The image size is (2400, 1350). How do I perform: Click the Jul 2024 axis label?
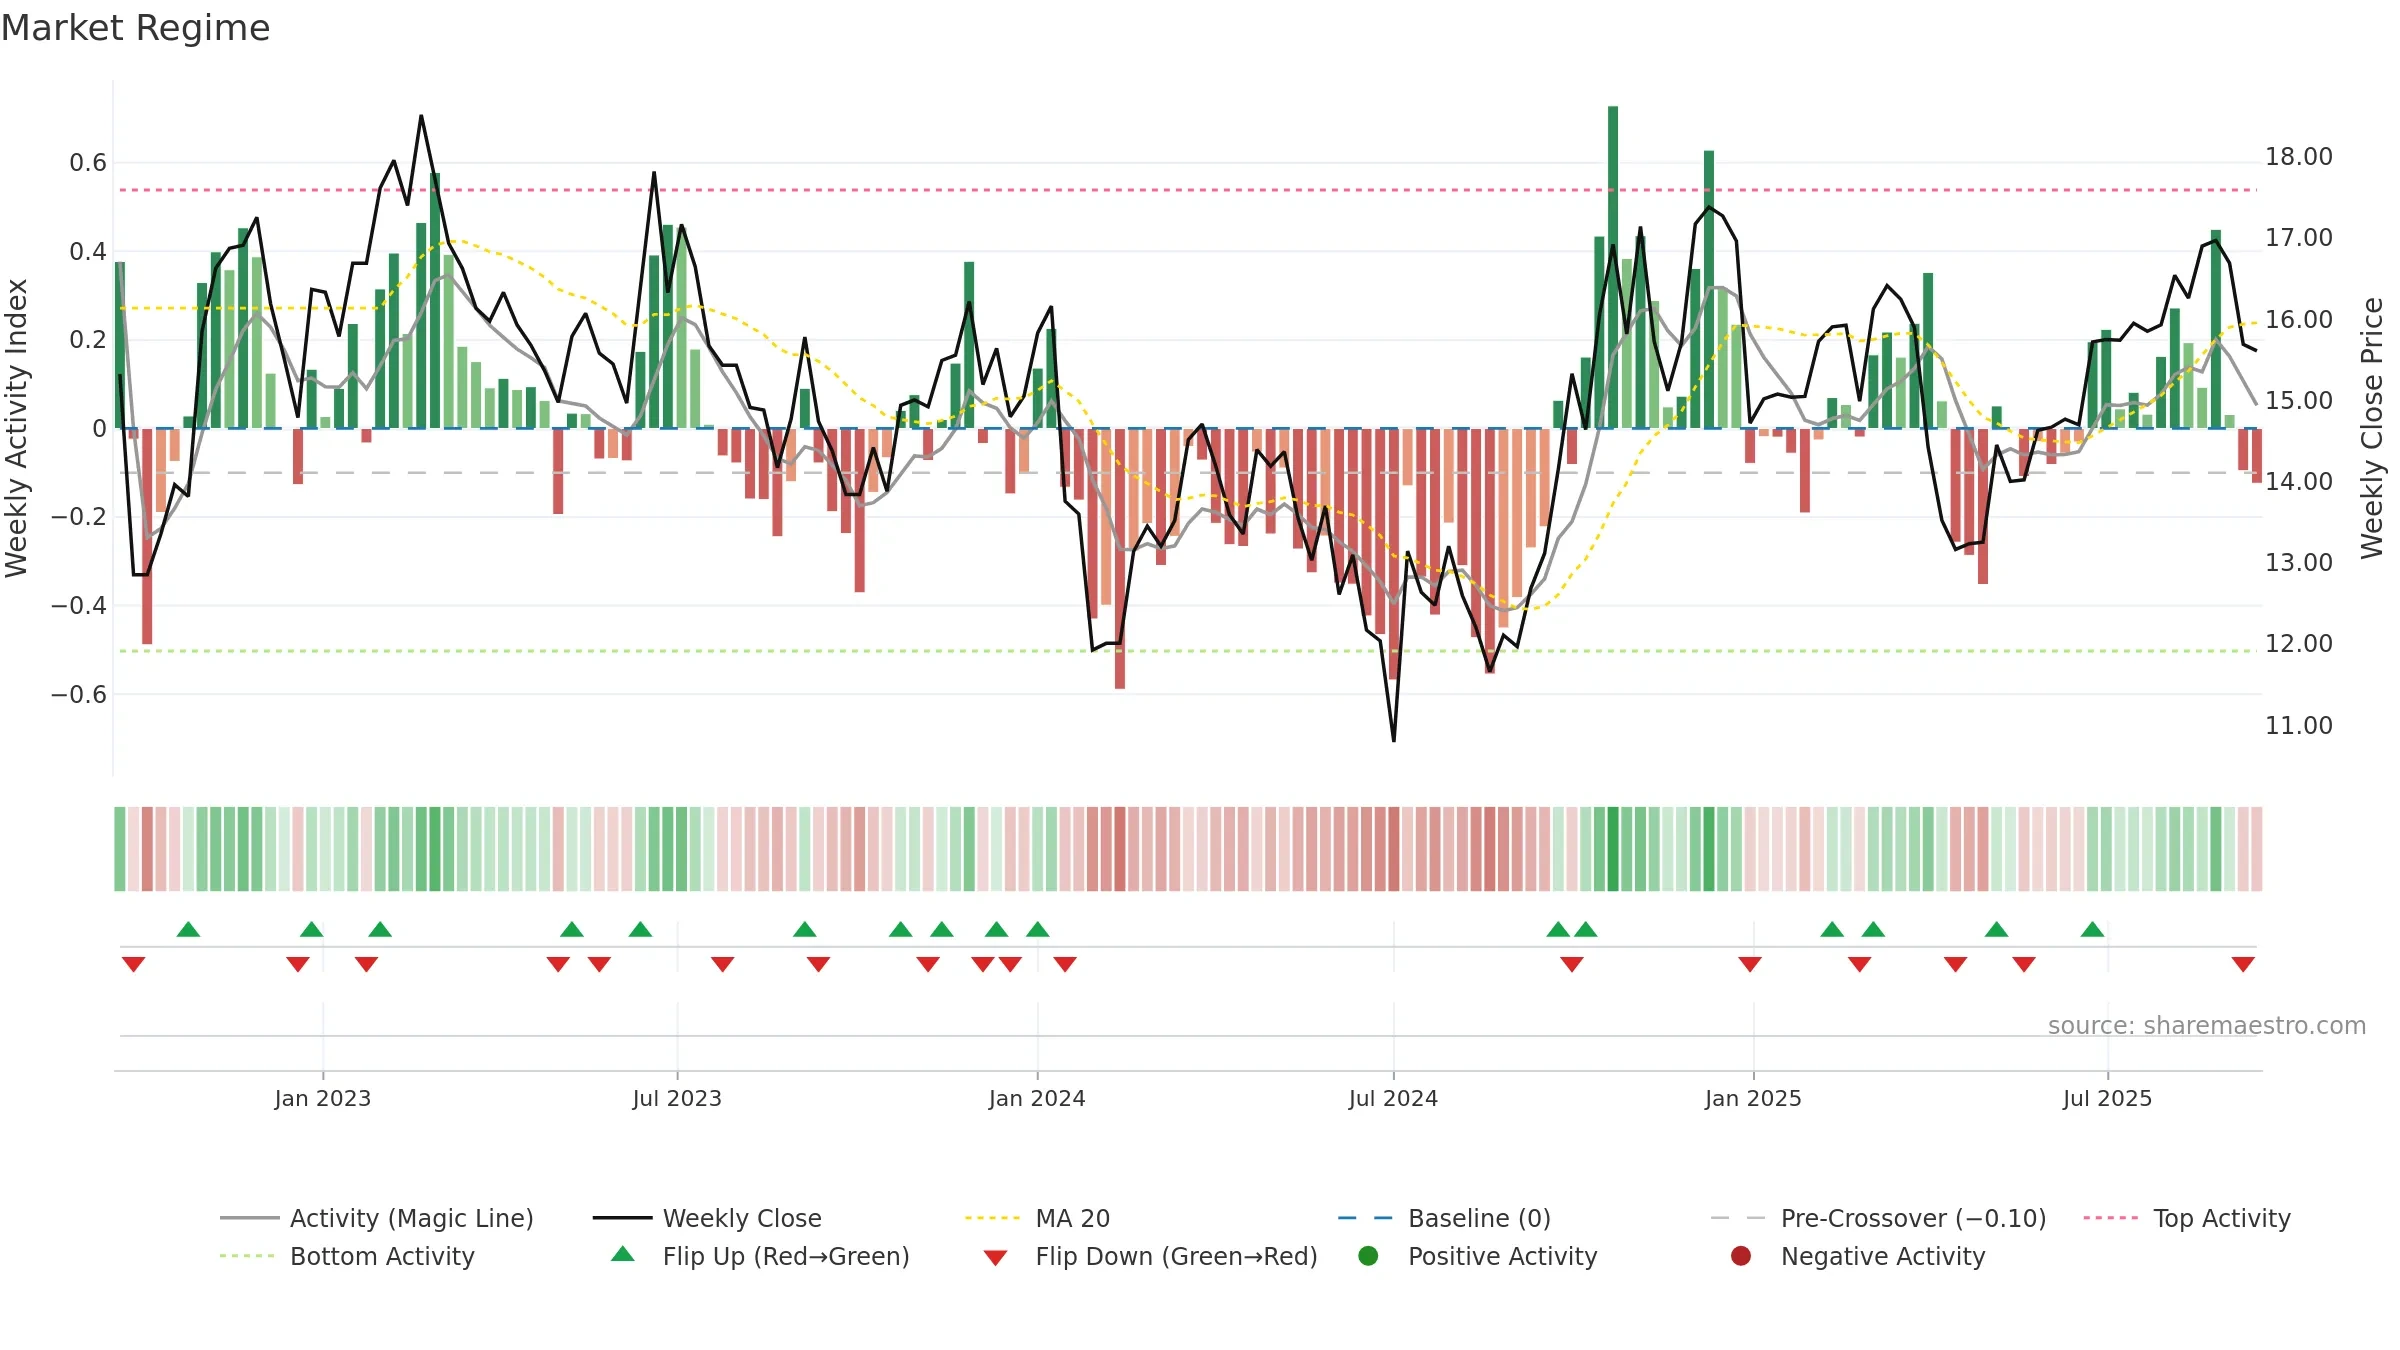pyautogui.click(x=1393, y=1098)
